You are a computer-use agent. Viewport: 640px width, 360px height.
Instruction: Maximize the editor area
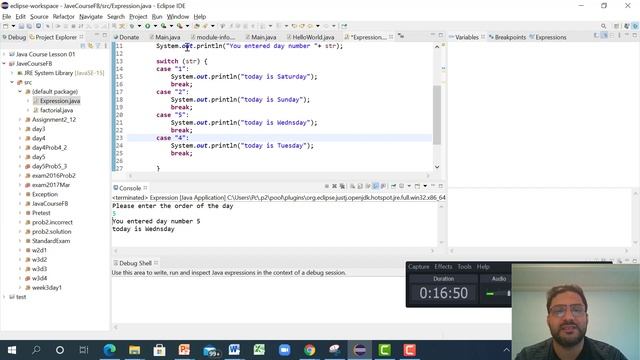(x=441, y=35)
